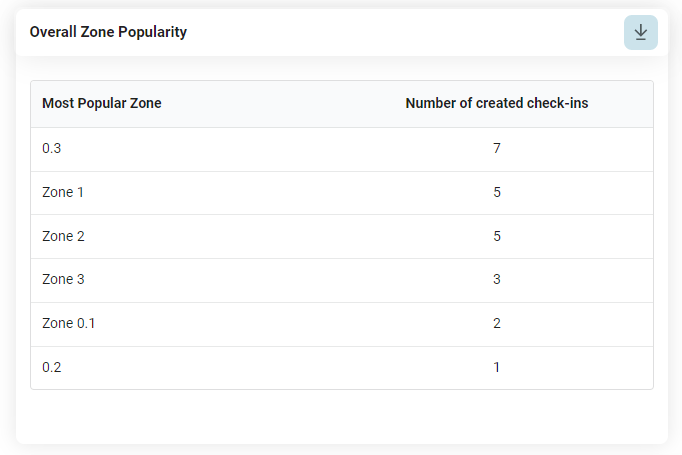Screen dimensions: 682x455
Task: Click check-in count 5 for Zone 1
Action: coord(497,192)
